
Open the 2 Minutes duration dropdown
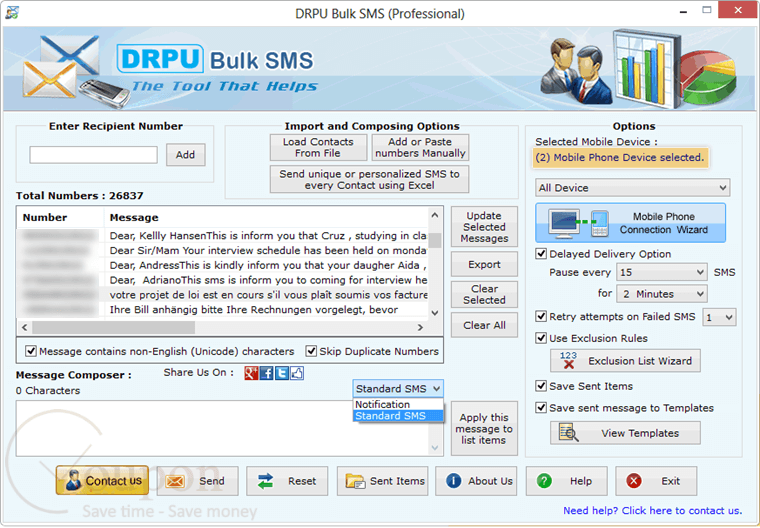662,294
